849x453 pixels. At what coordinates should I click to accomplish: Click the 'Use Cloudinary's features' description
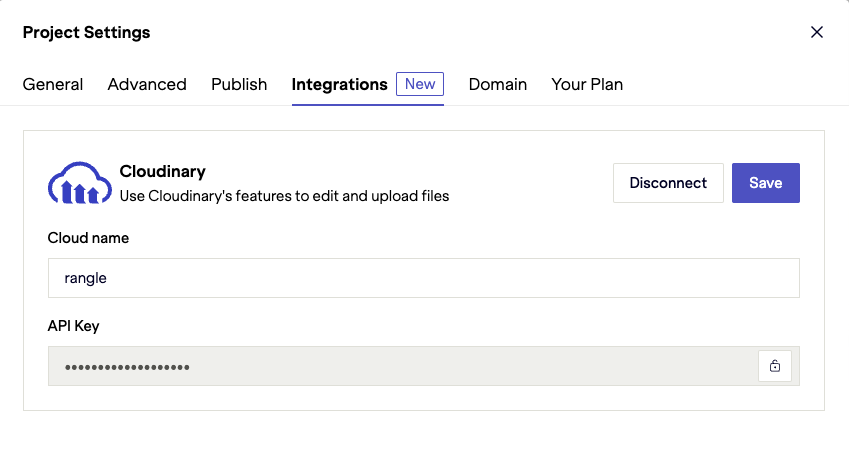[x=284, y=196]
